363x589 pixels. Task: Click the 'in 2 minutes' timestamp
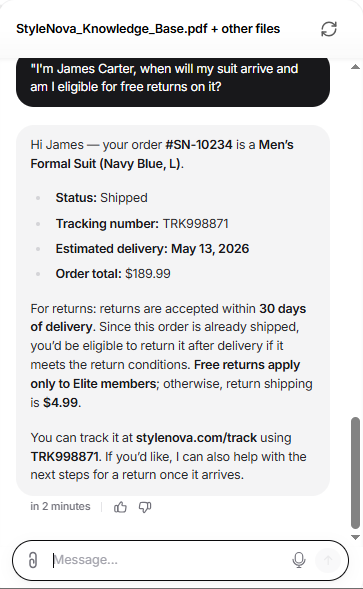coord(60,506)
